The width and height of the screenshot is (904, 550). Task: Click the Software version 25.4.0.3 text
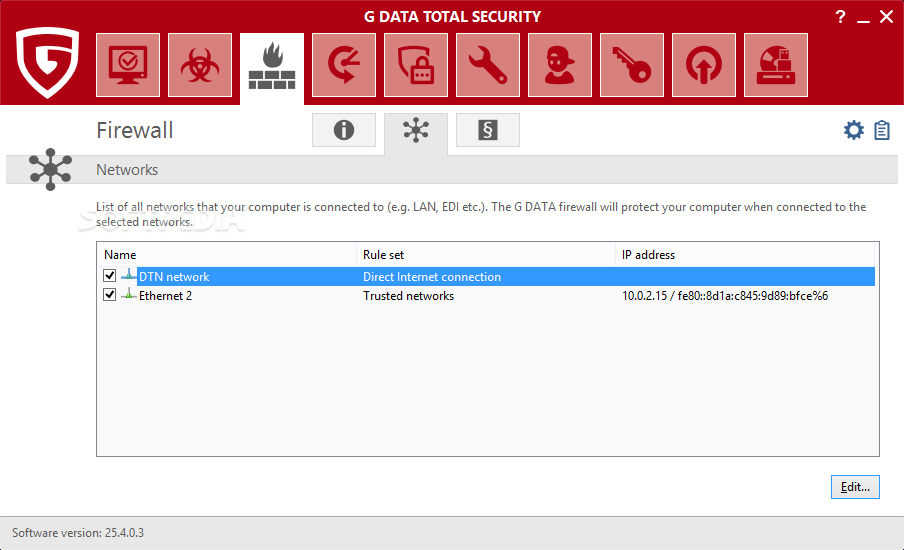tap(78, 533)
